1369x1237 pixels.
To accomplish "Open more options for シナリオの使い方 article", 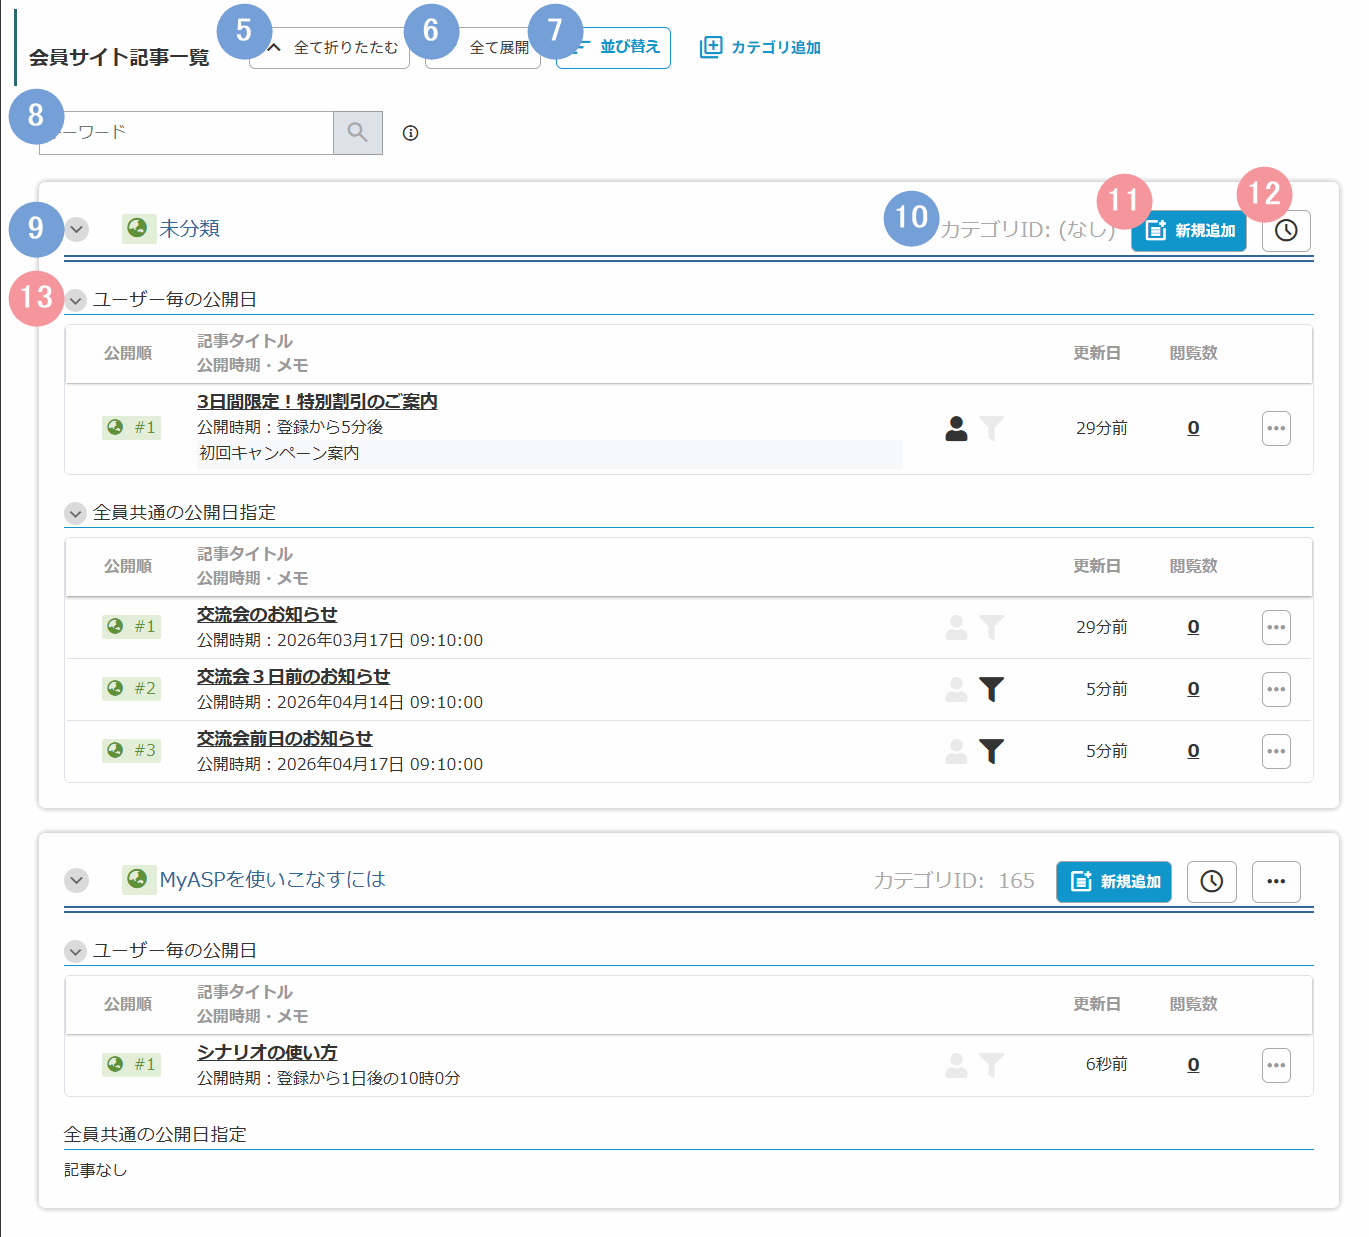I will point(1275,1066).
